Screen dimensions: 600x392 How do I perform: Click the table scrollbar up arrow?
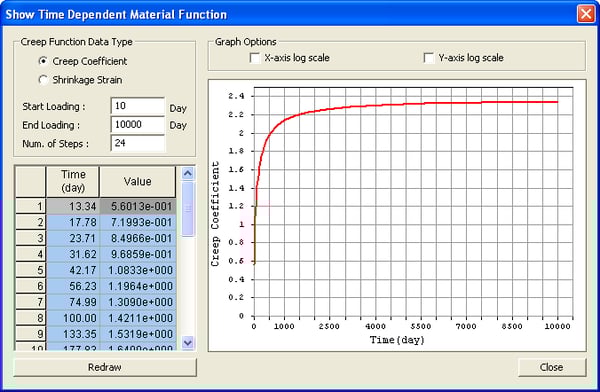[188, 173]
